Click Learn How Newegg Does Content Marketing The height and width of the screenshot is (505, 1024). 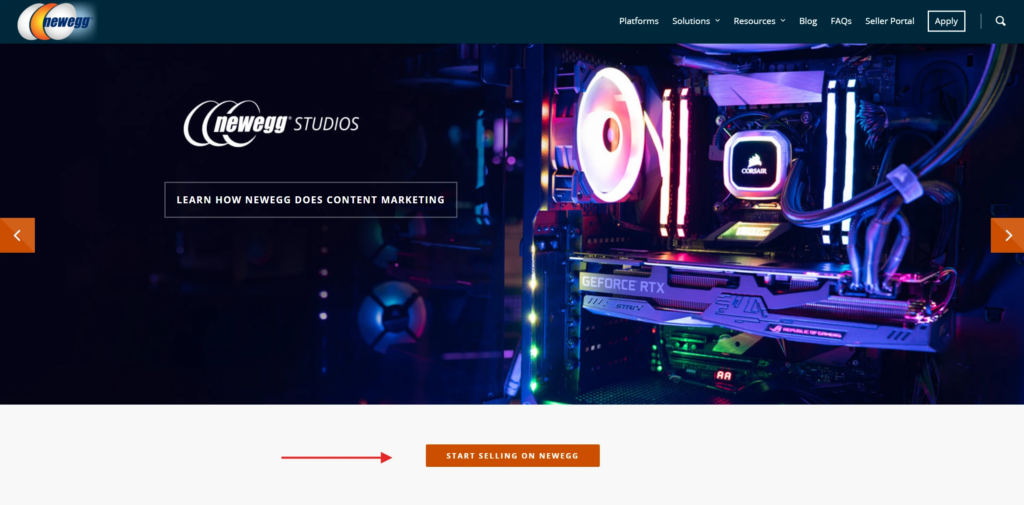click(x=311, y=200)
